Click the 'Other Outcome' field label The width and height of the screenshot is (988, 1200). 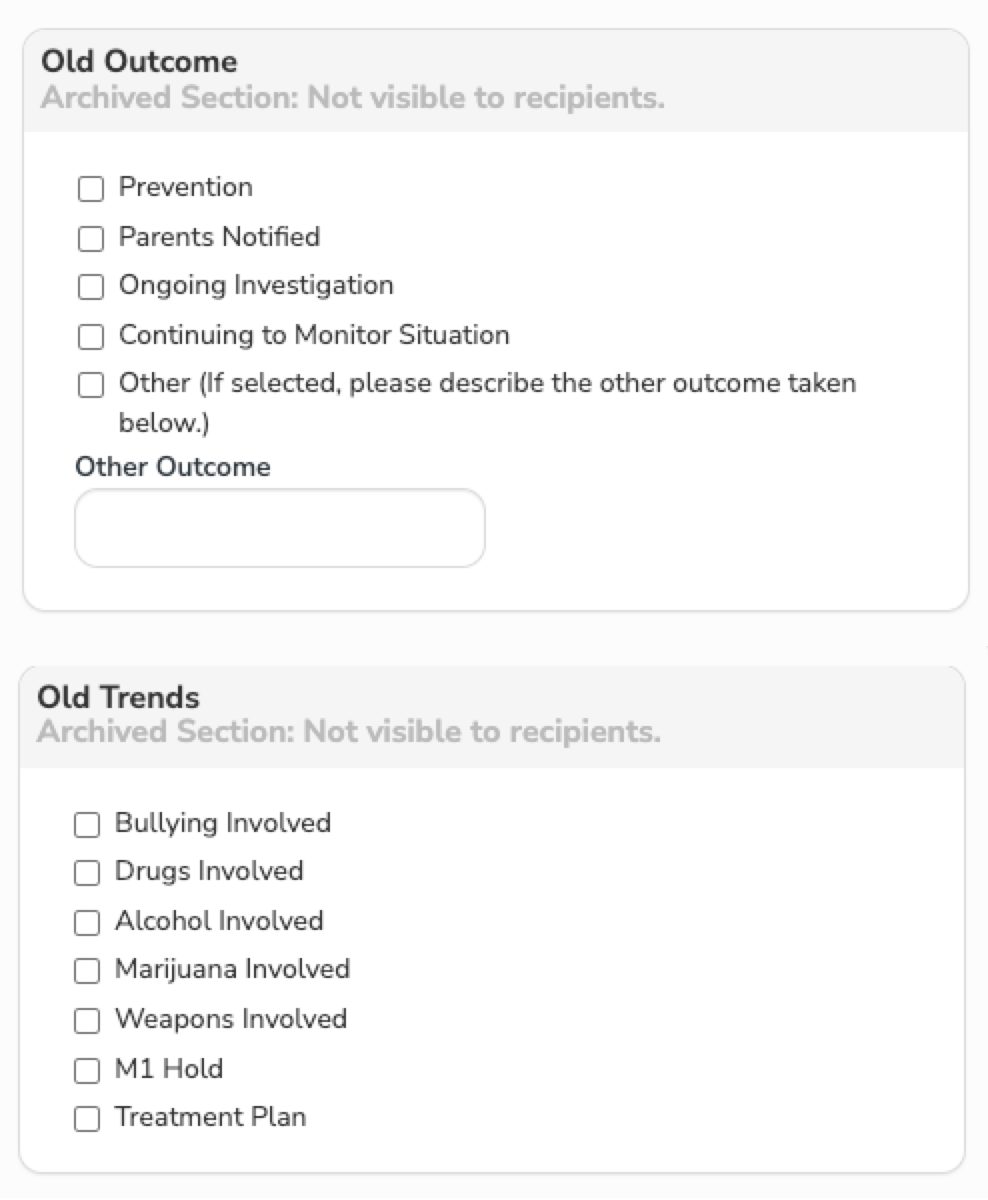[x=173, y=467]
